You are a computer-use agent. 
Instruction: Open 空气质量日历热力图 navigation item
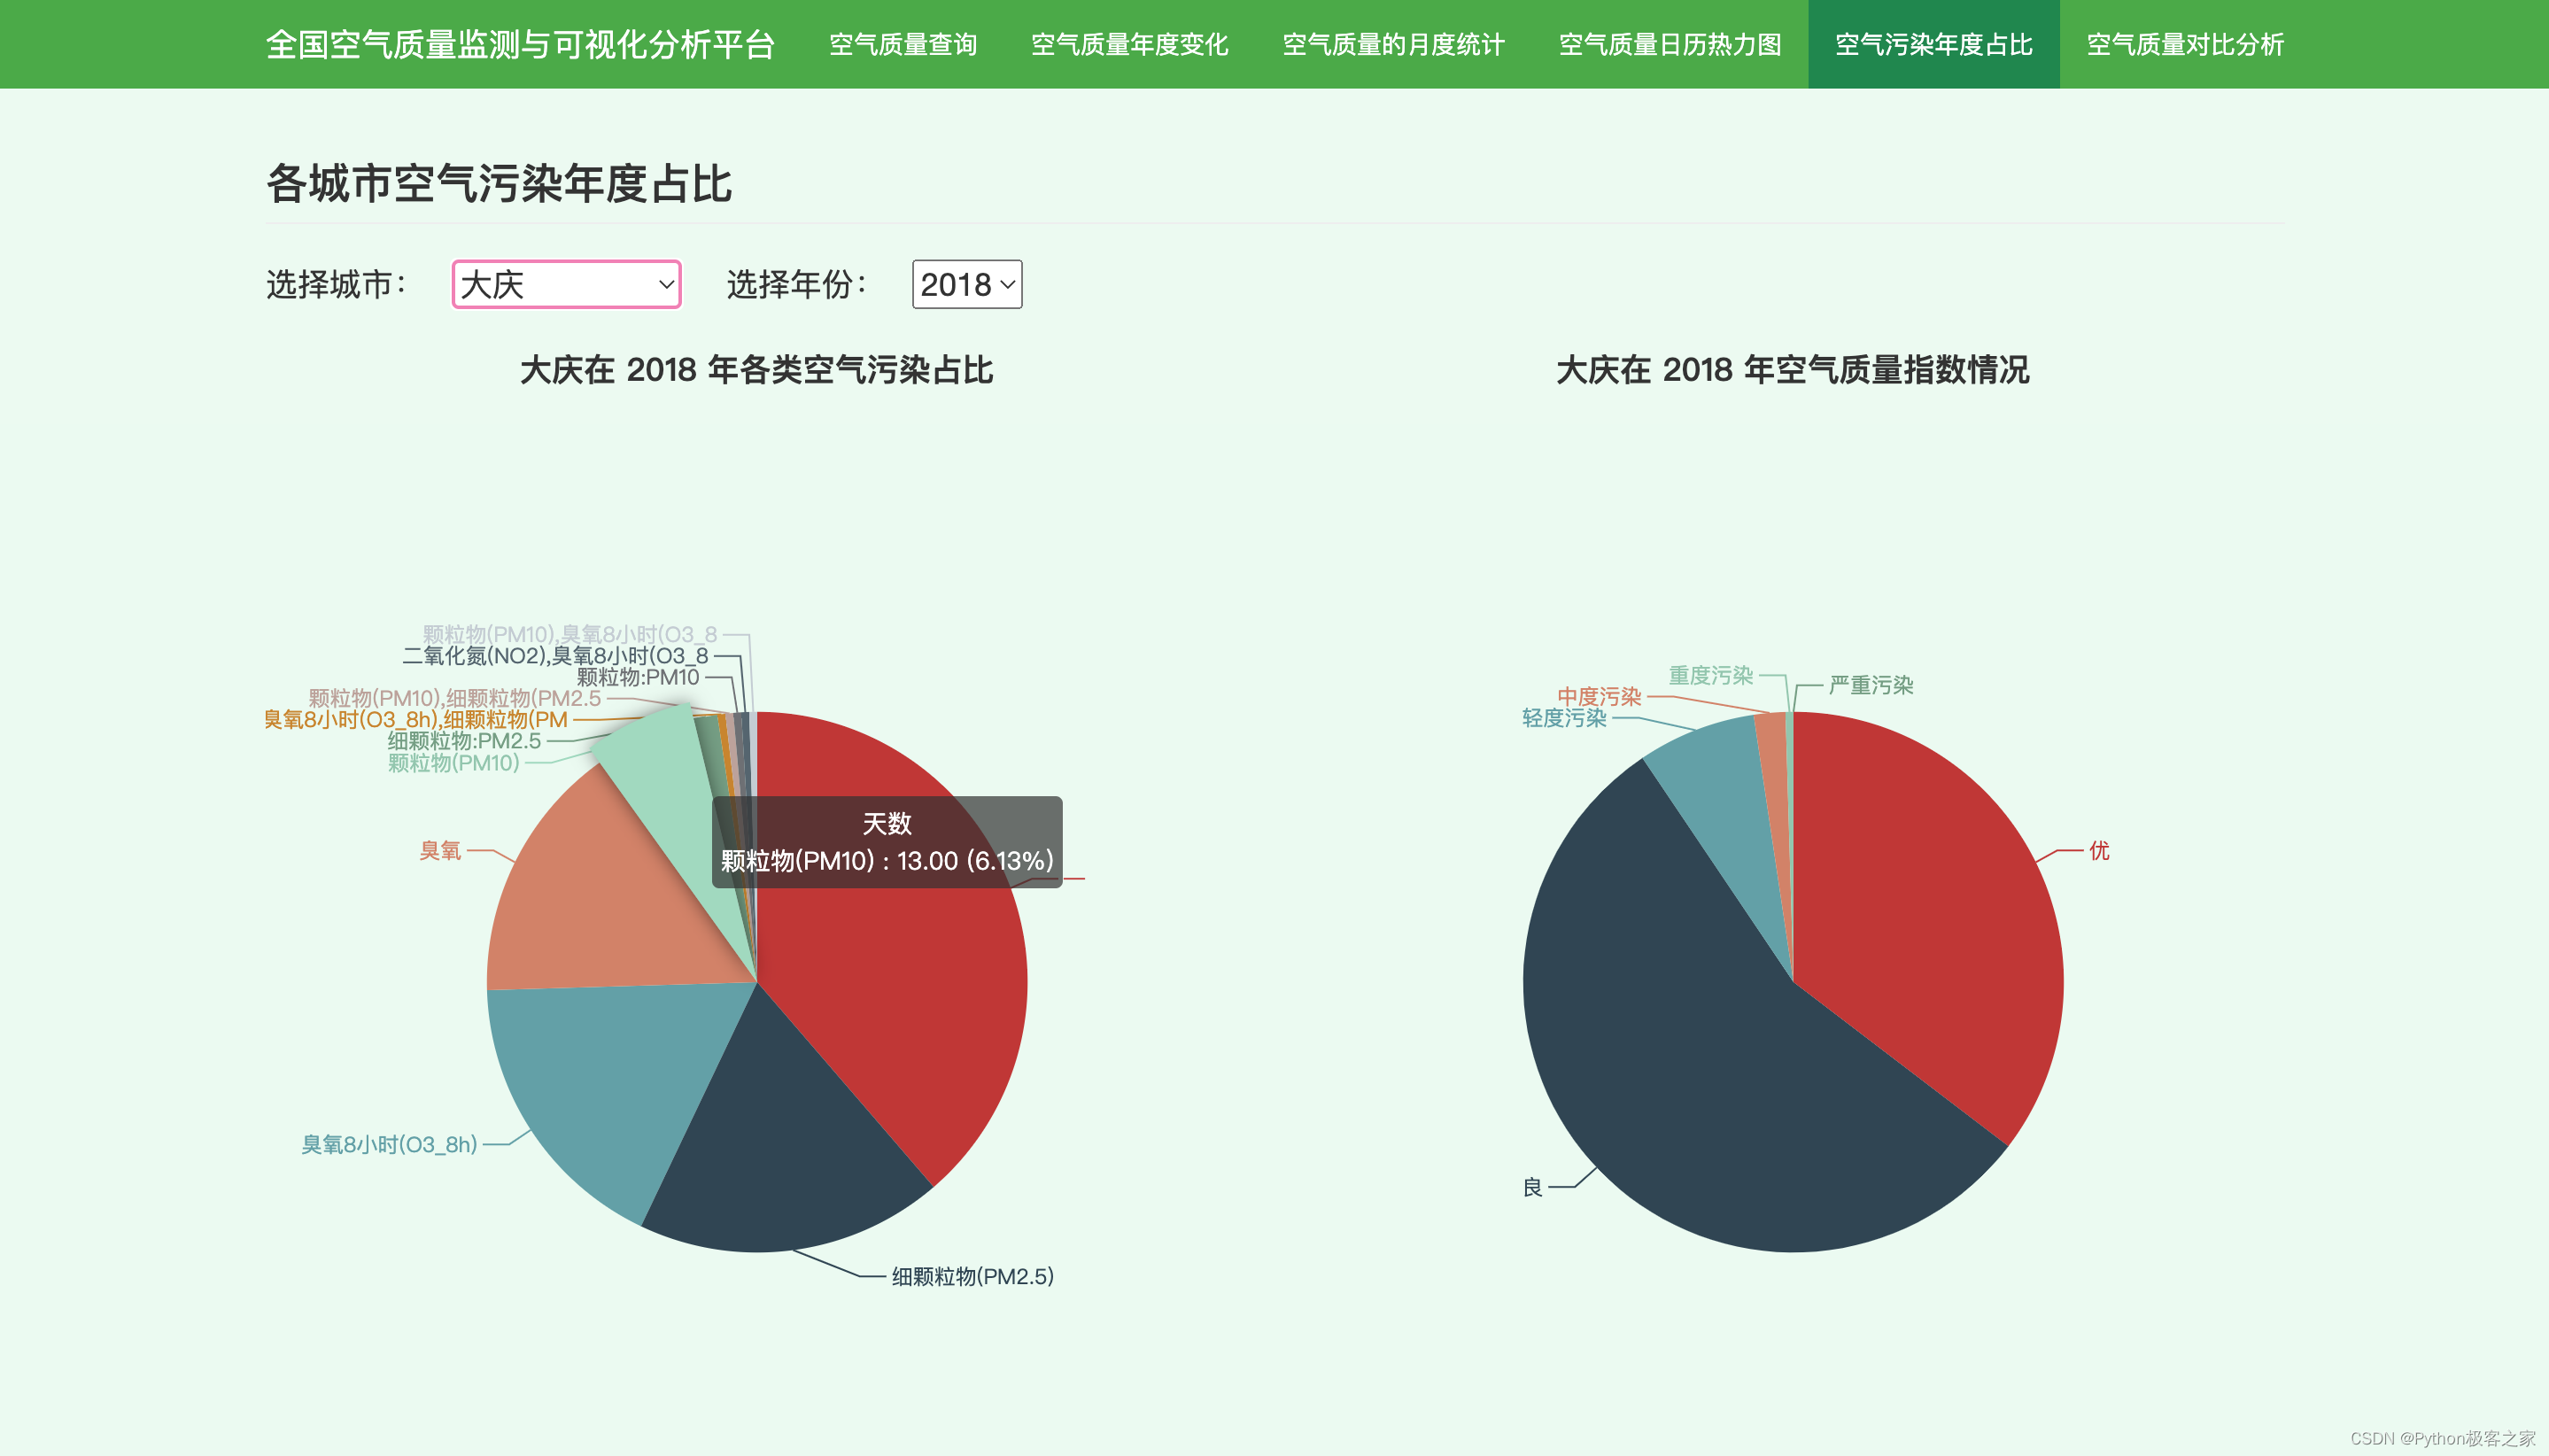1669,45
